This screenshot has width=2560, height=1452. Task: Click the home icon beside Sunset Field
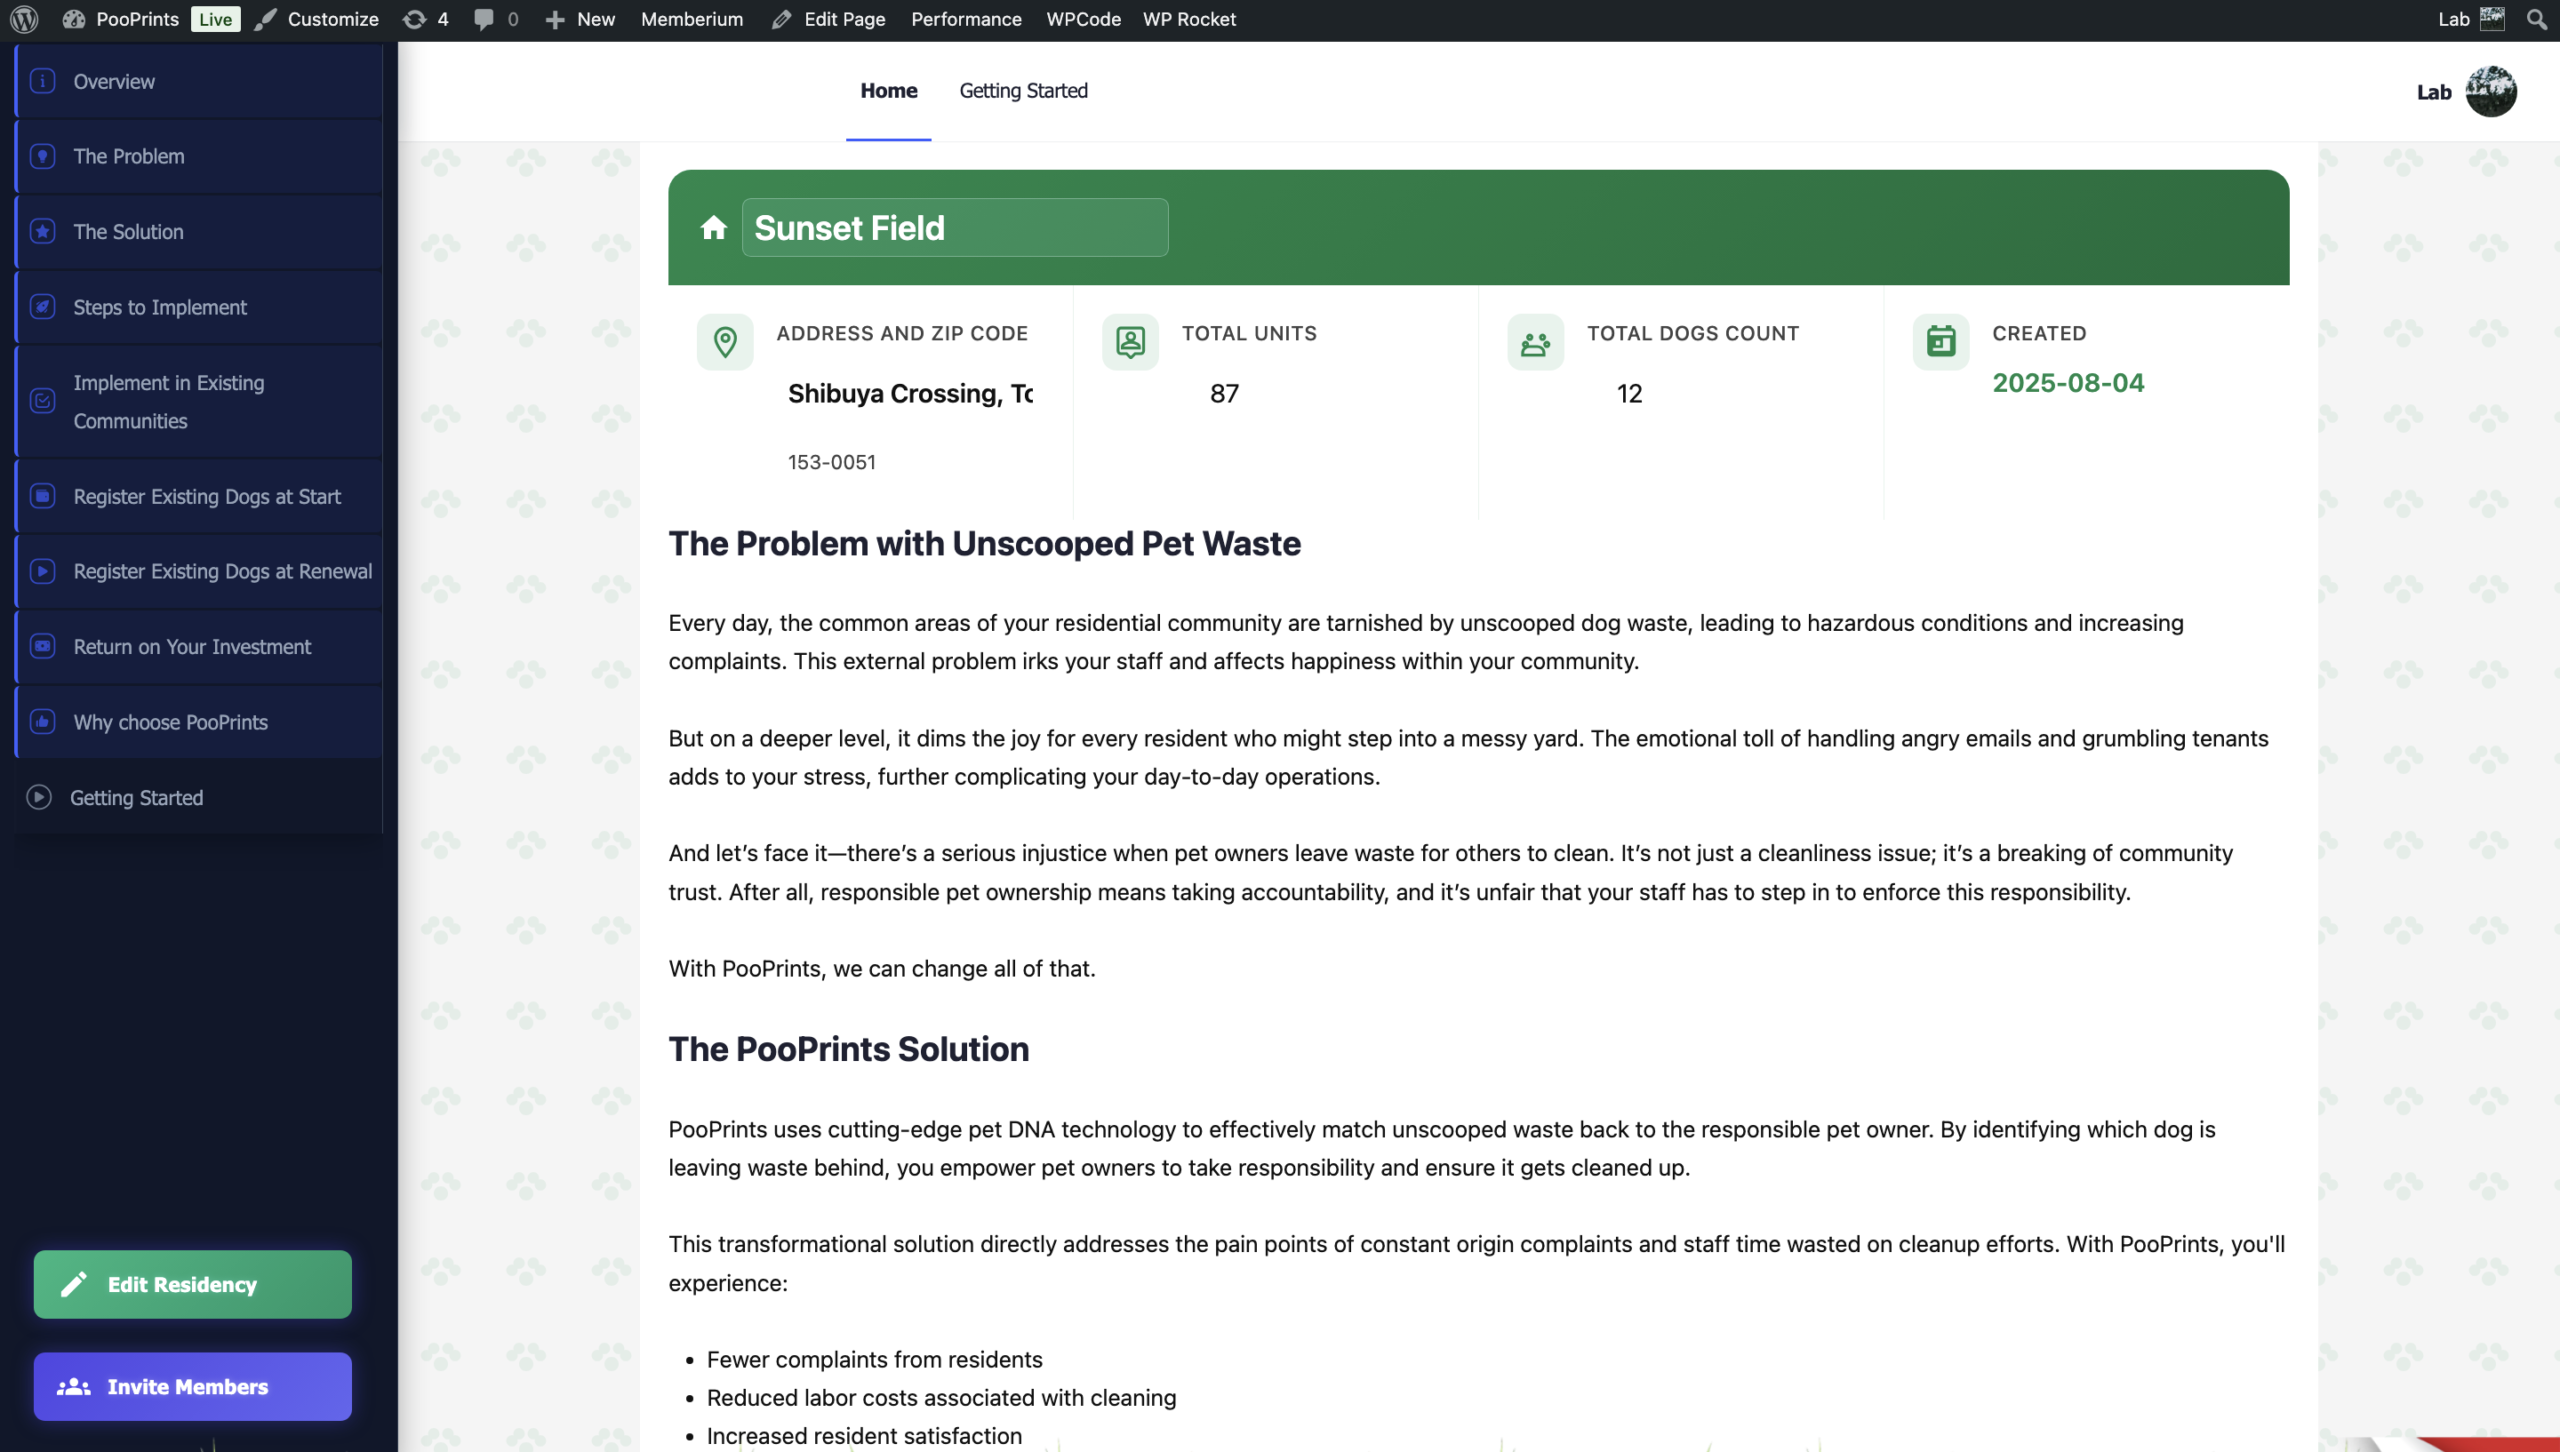(713, 228)
